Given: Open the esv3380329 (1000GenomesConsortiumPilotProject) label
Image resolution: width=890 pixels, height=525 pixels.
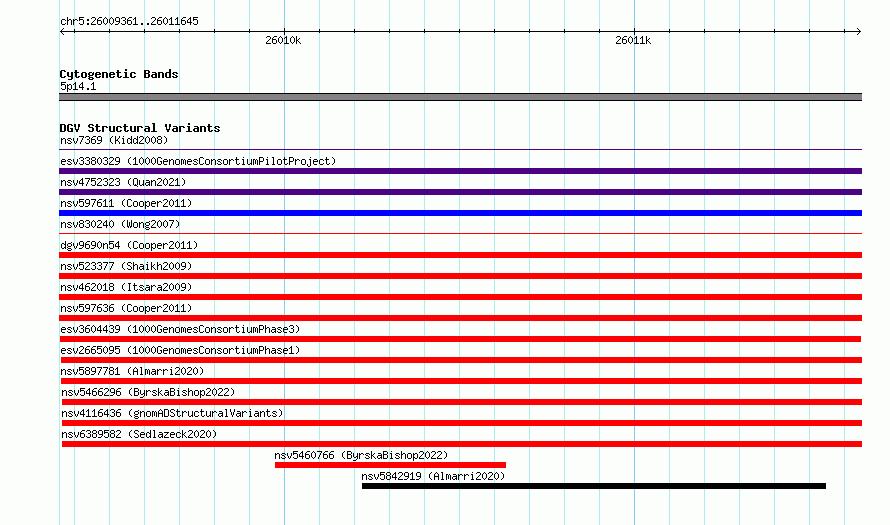Looking at the screenshot, I should click(x=198, y=161).
